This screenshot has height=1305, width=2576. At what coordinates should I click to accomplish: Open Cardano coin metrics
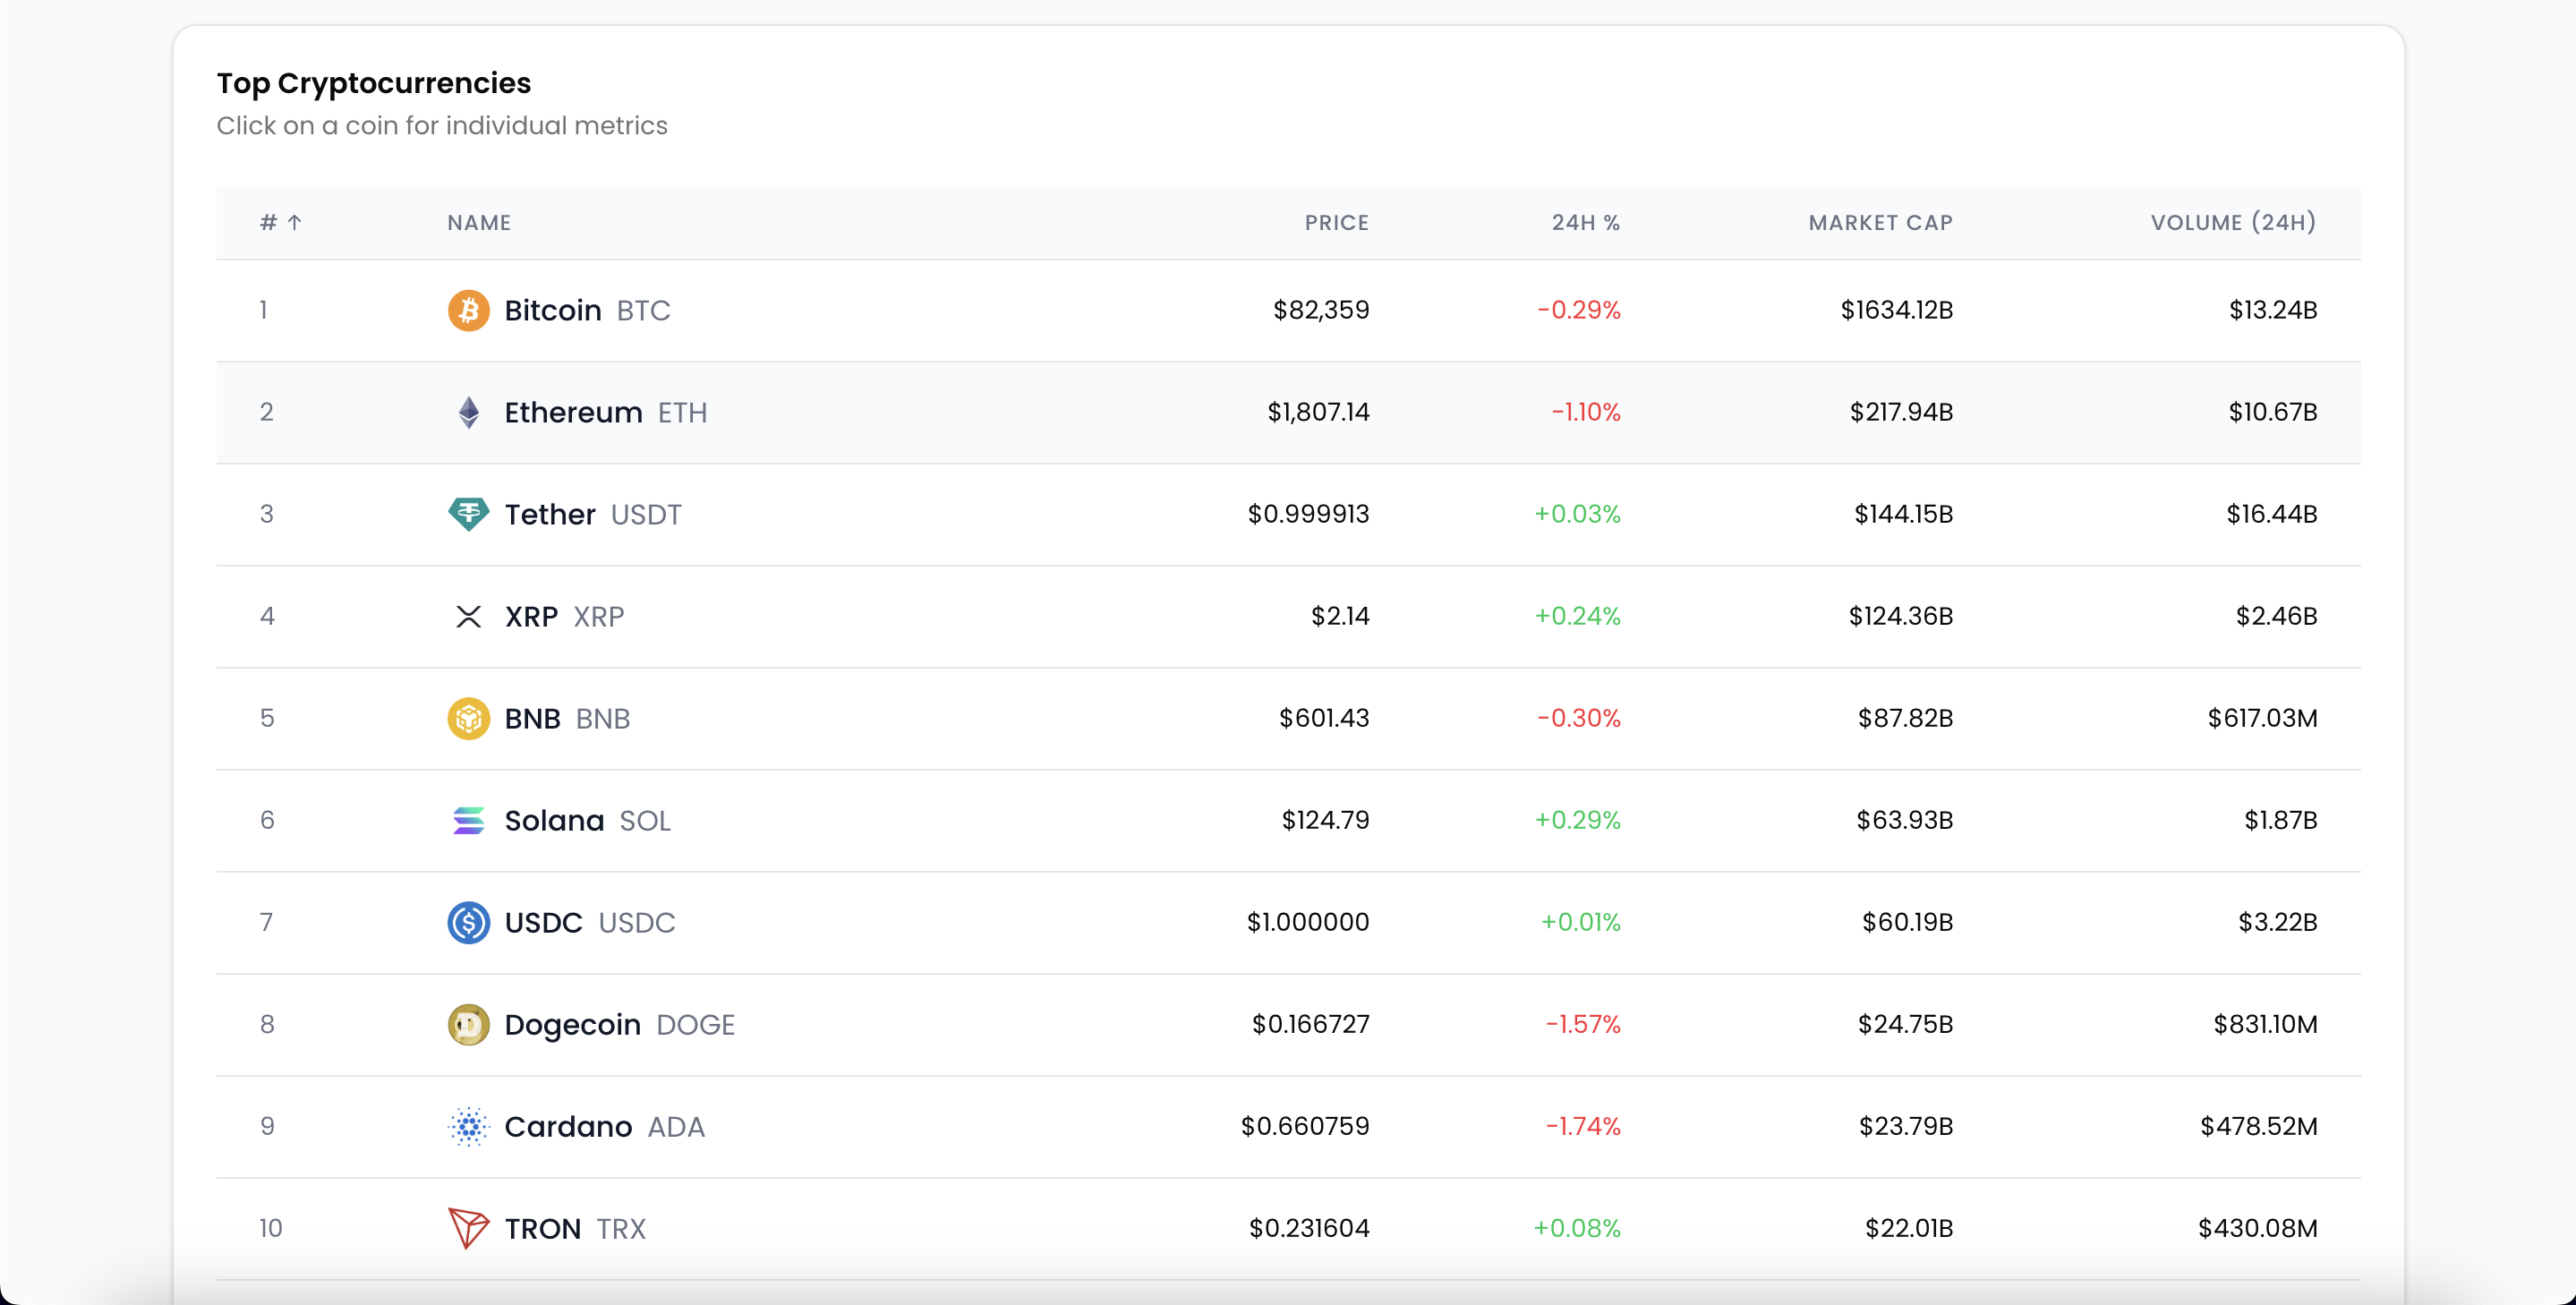click(x=568, y=1126)
